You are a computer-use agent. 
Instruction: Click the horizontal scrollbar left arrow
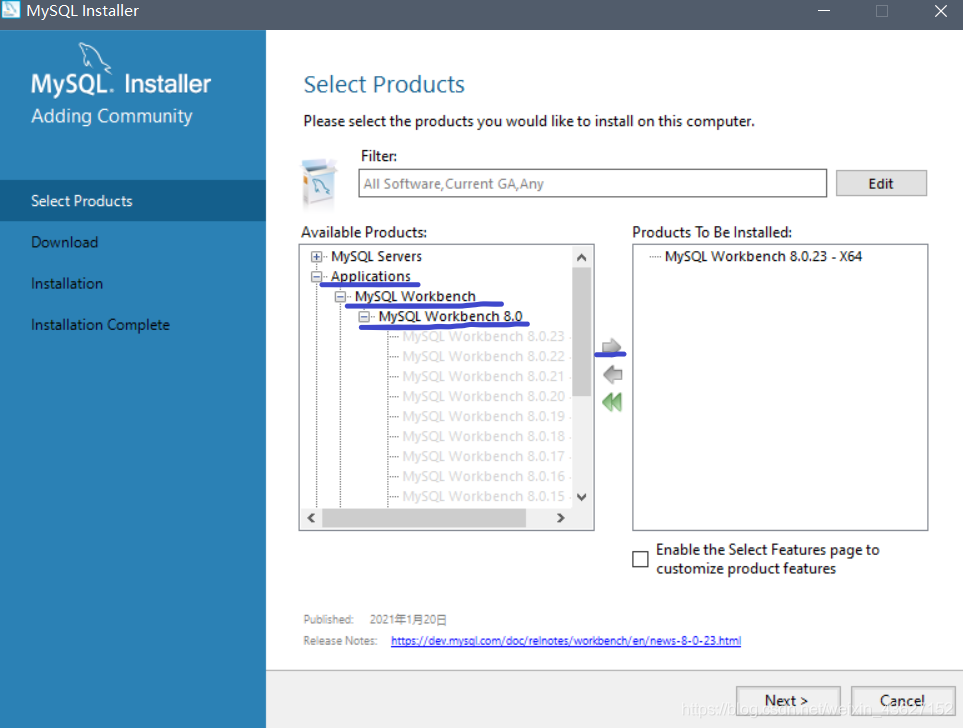tap(311, 518)
